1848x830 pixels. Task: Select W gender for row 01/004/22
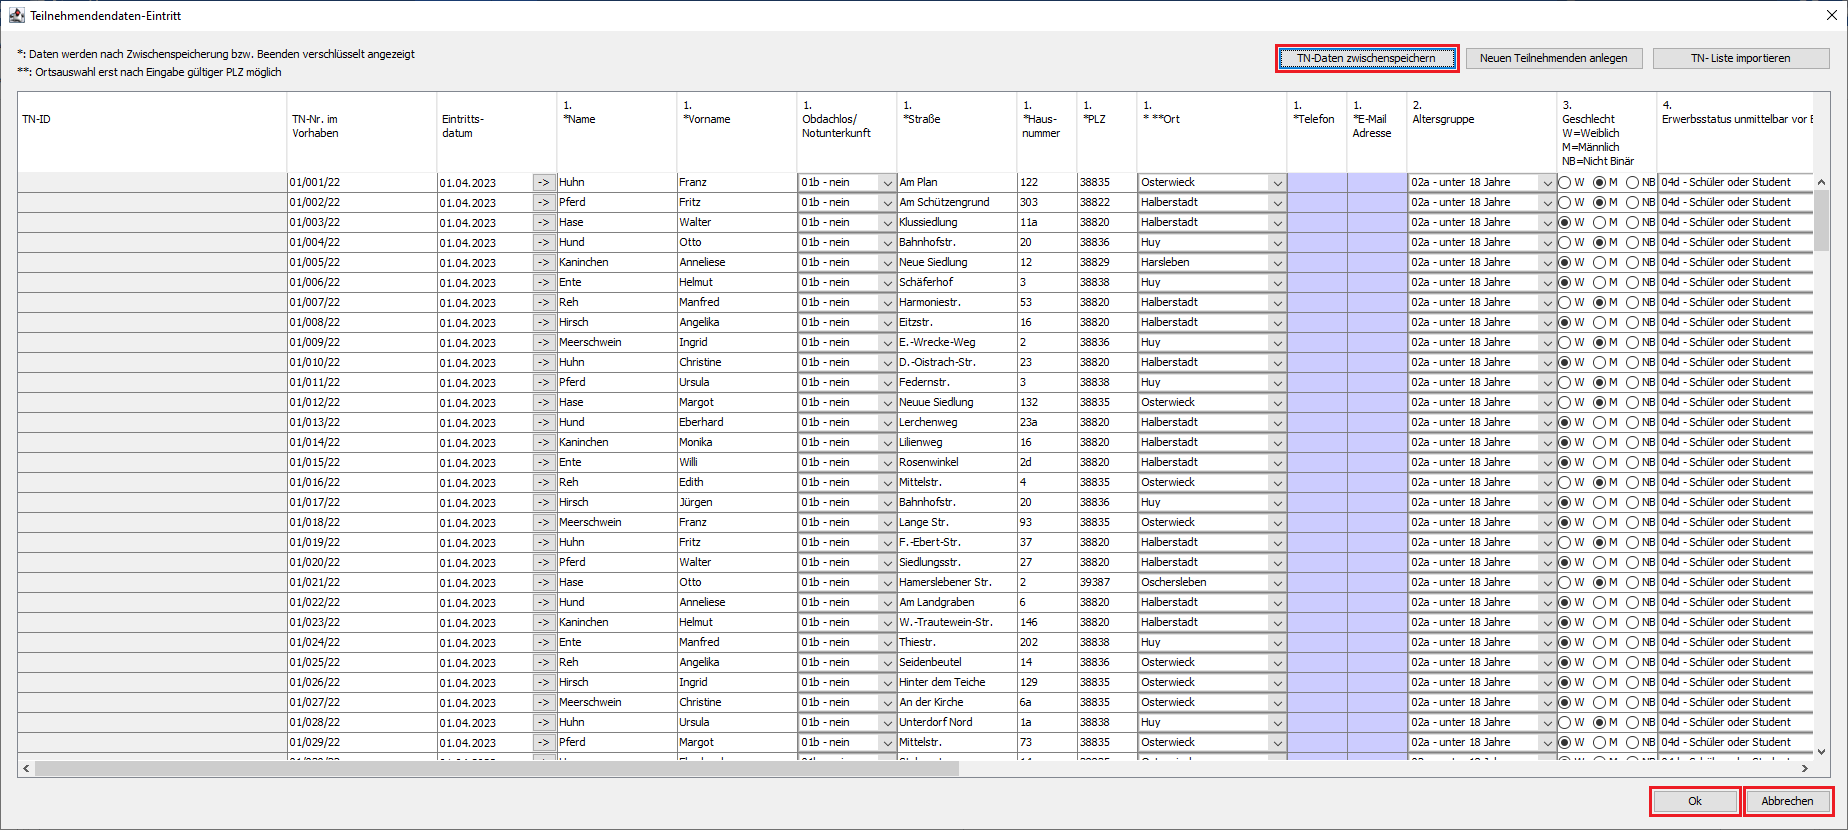(1565, 242)
